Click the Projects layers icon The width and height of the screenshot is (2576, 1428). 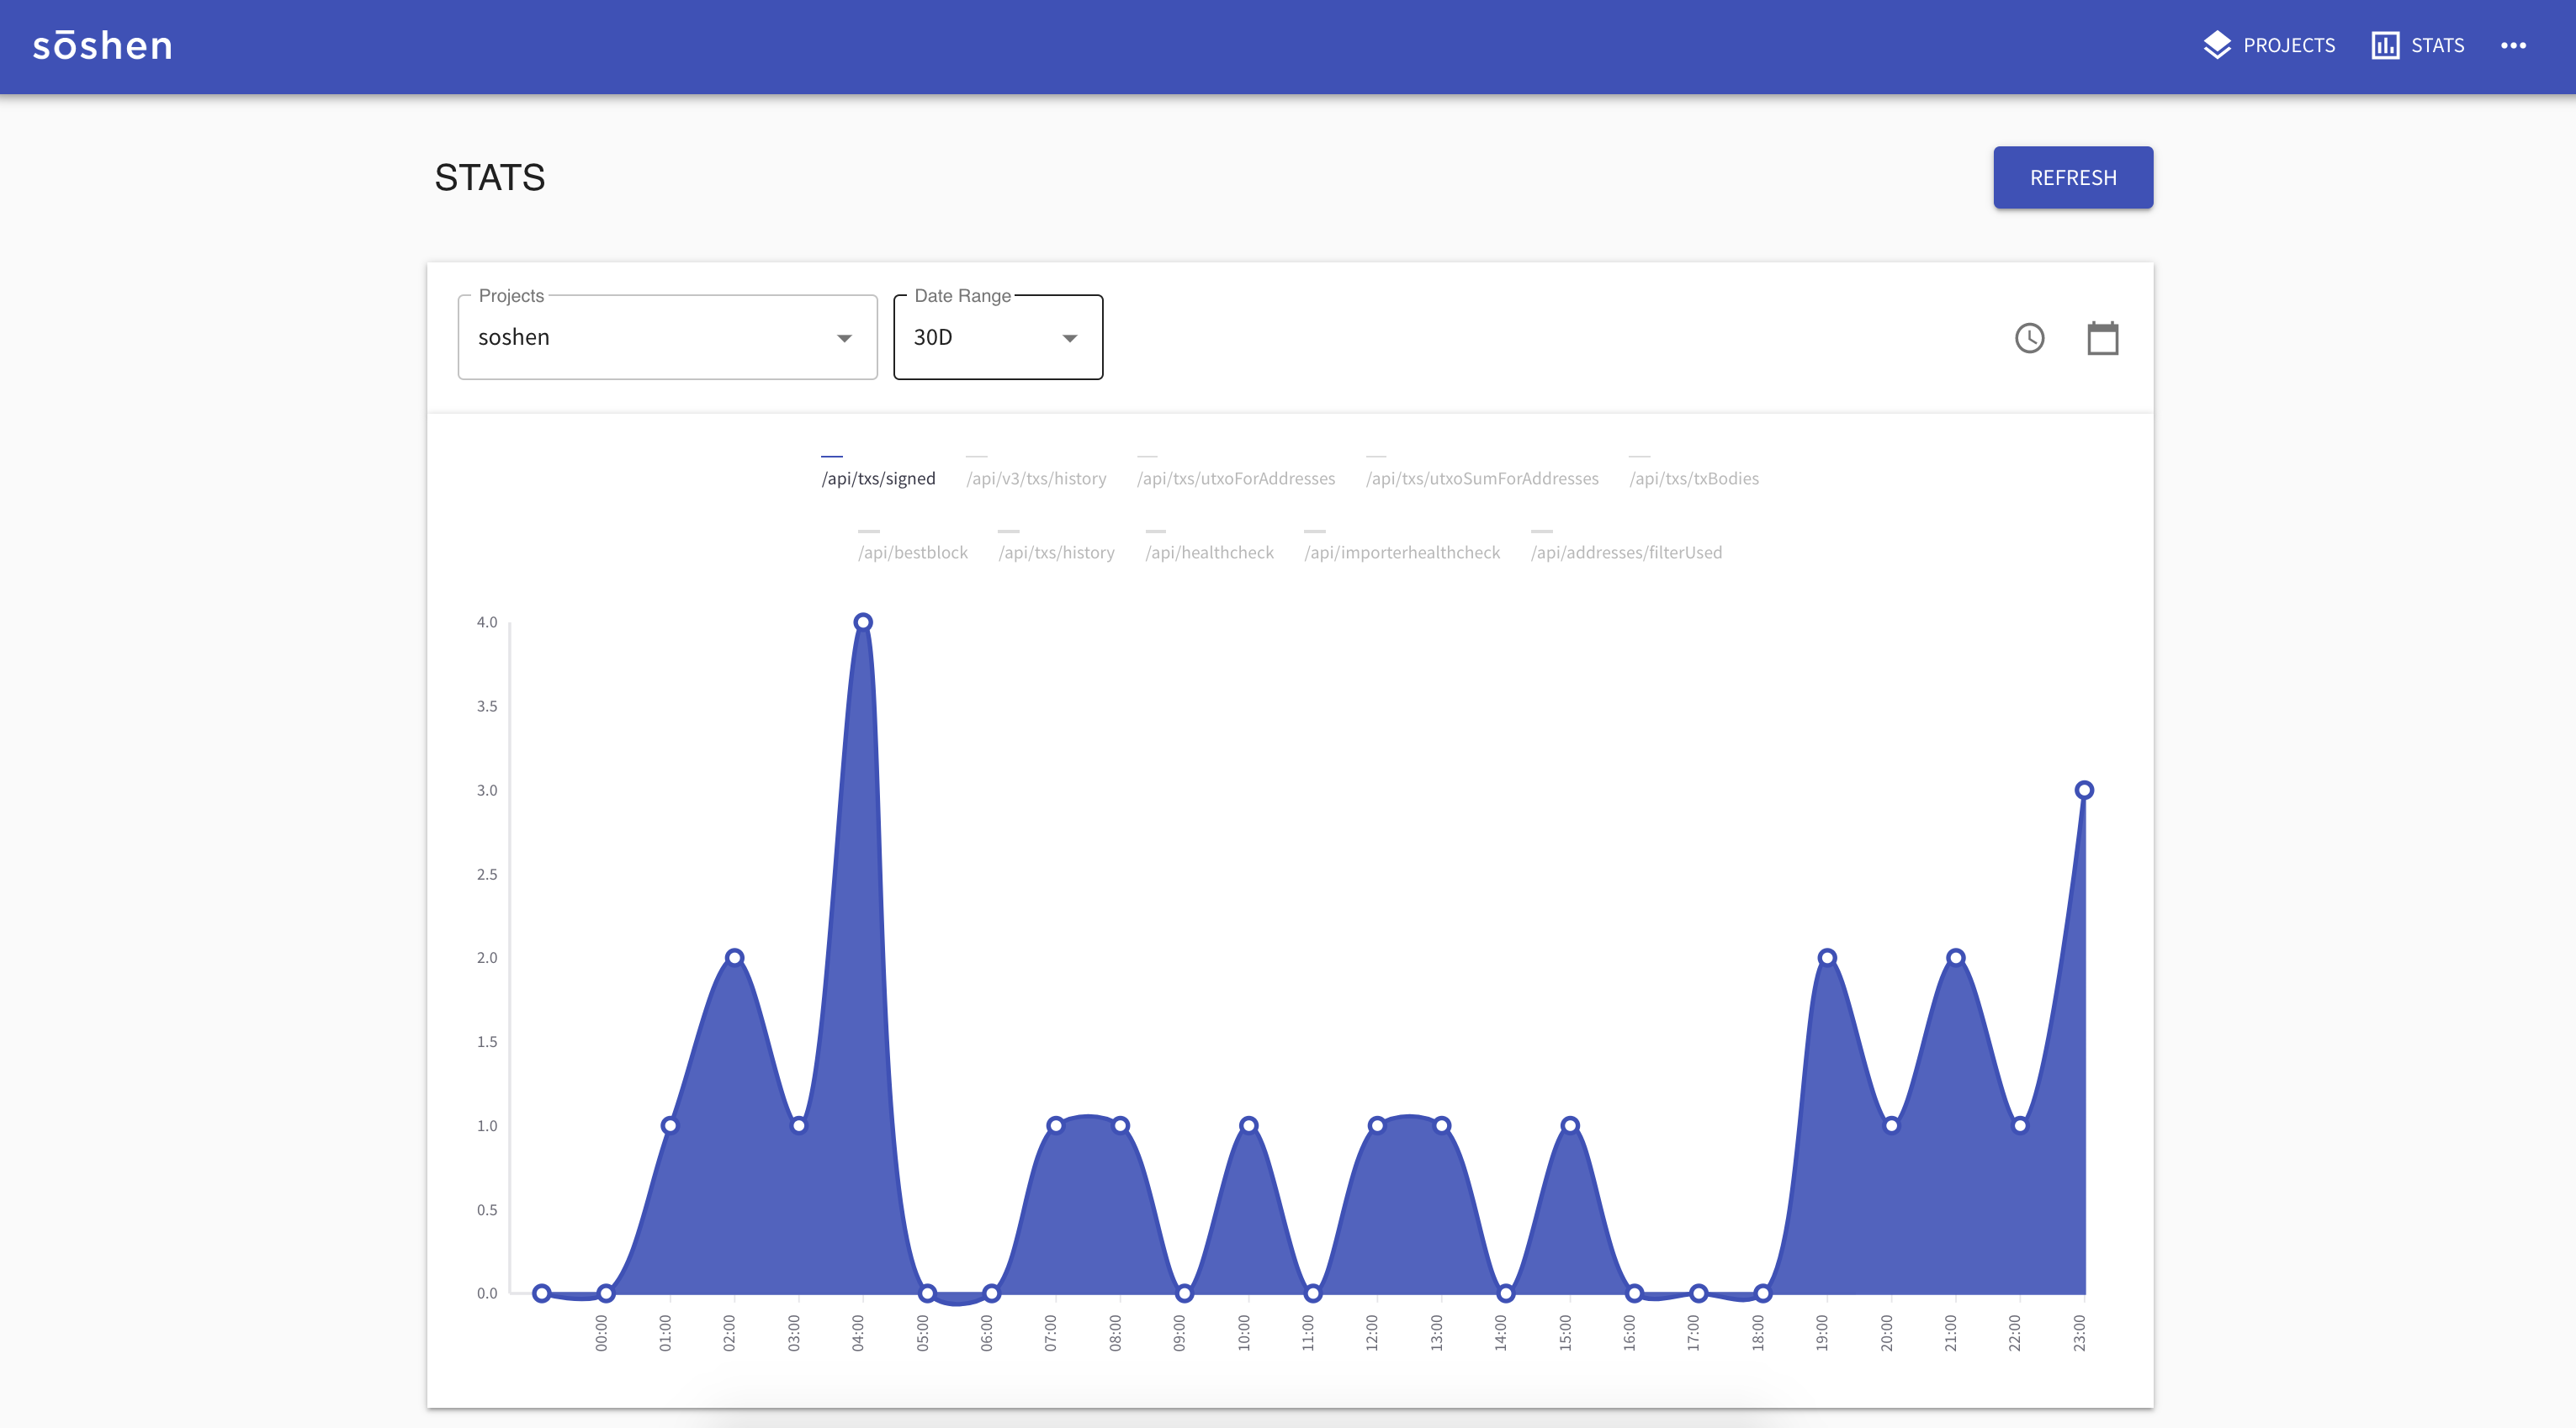(x=2217, y=45)
